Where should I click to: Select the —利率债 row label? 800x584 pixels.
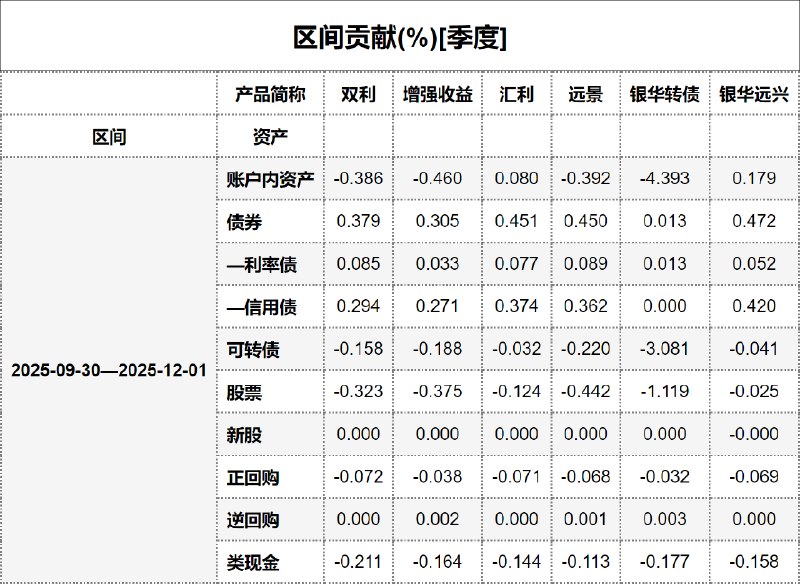[x=261, y=264]
